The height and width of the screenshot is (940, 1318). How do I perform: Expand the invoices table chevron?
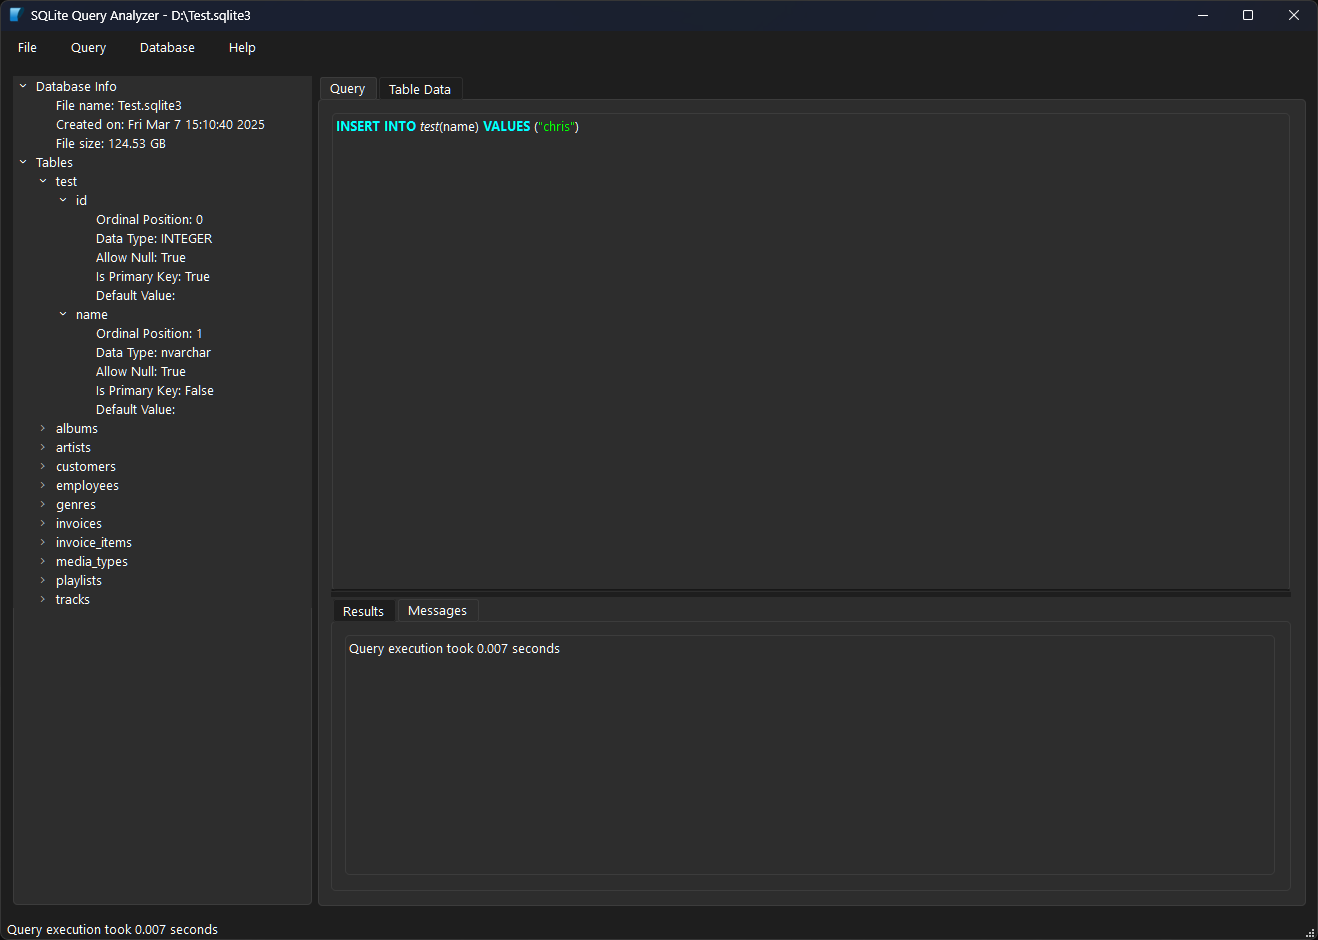click(43, 523)
